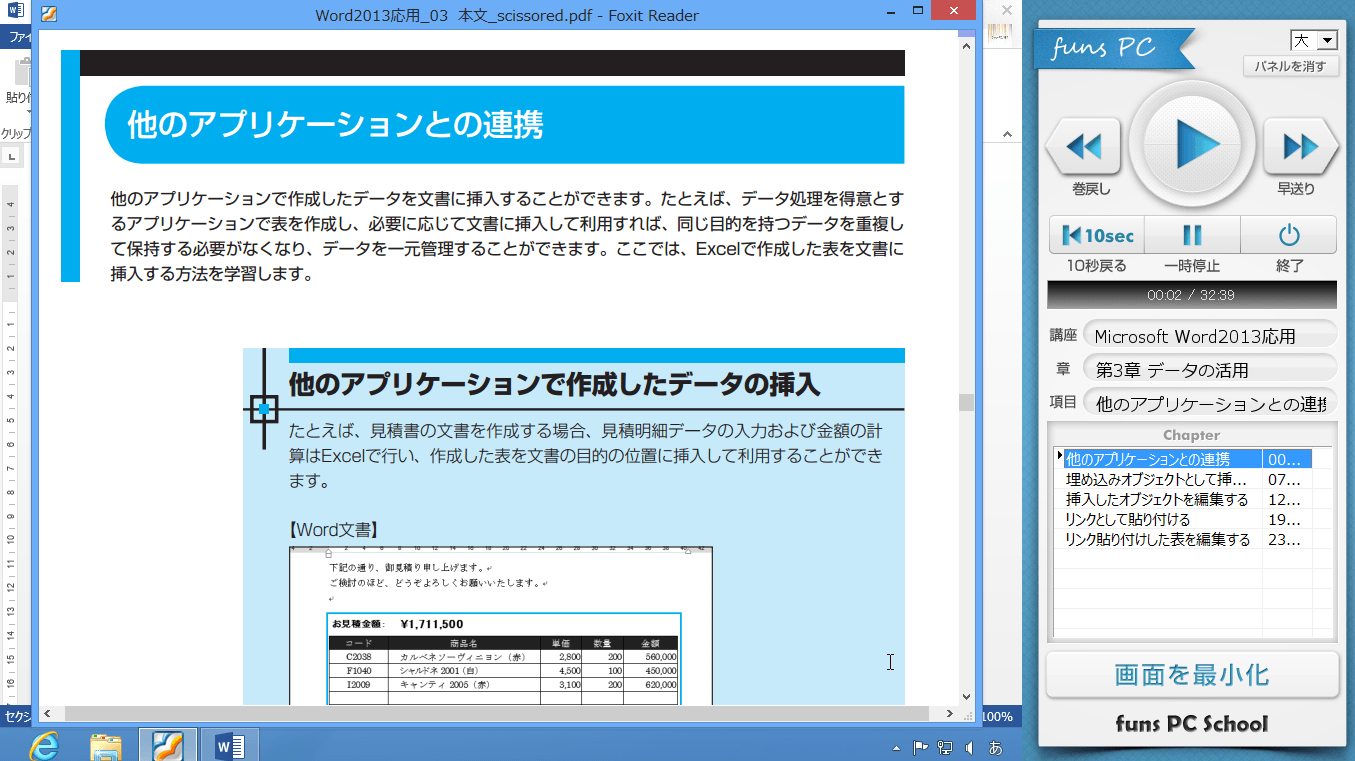The height and width of the screenshot is (761, 1355).
Task: End playback with the 終了 power icon
Action: coord(1289,235)
